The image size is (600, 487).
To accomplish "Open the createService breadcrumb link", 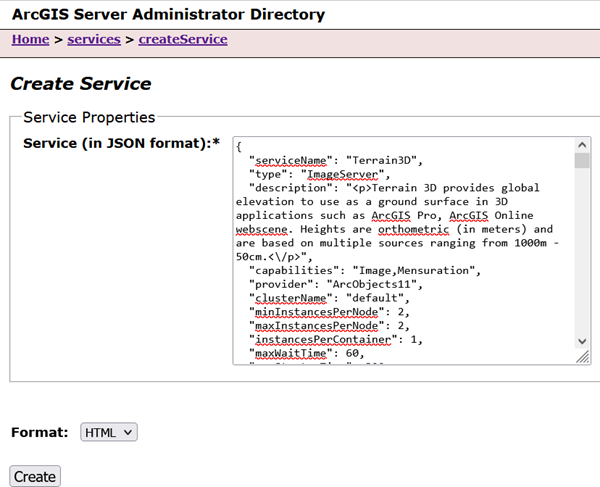I will [183, 39].
